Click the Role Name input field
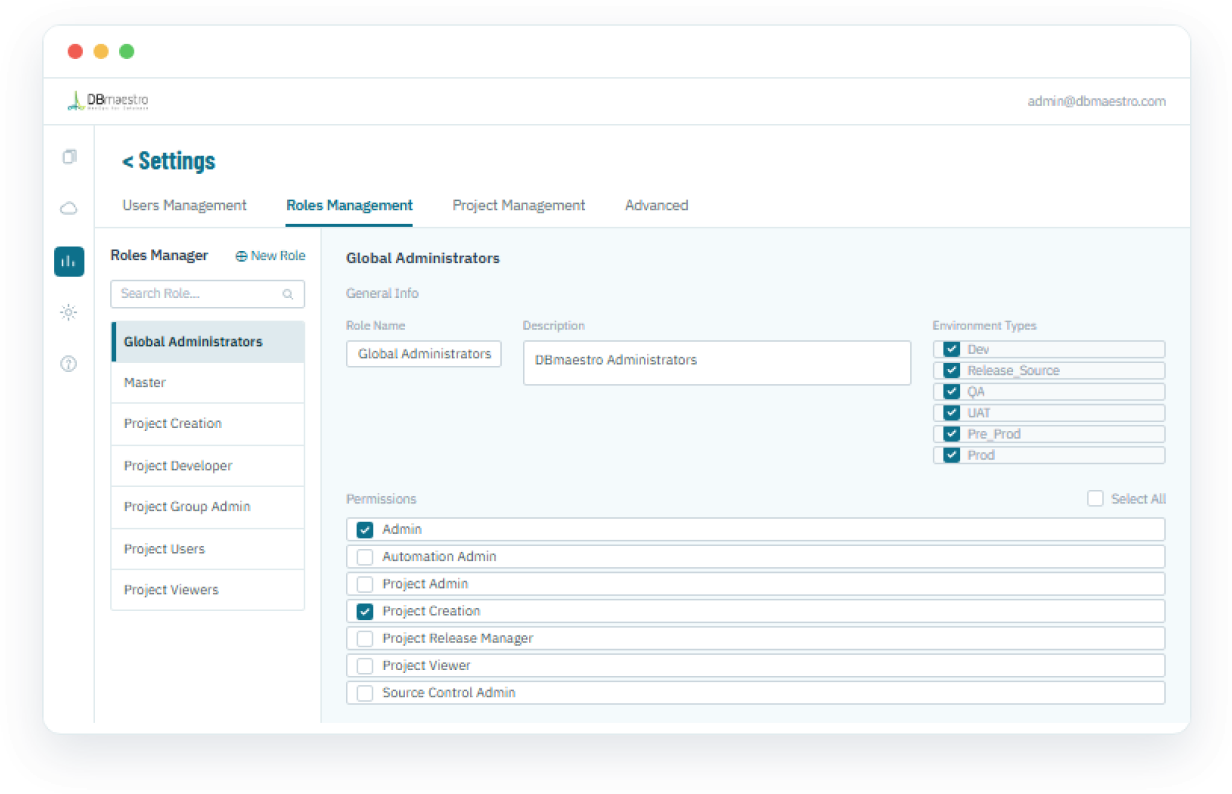Image resolution: width=1232 pixels, height=794 pixels. pyautogui.click(x=424, y=354)
